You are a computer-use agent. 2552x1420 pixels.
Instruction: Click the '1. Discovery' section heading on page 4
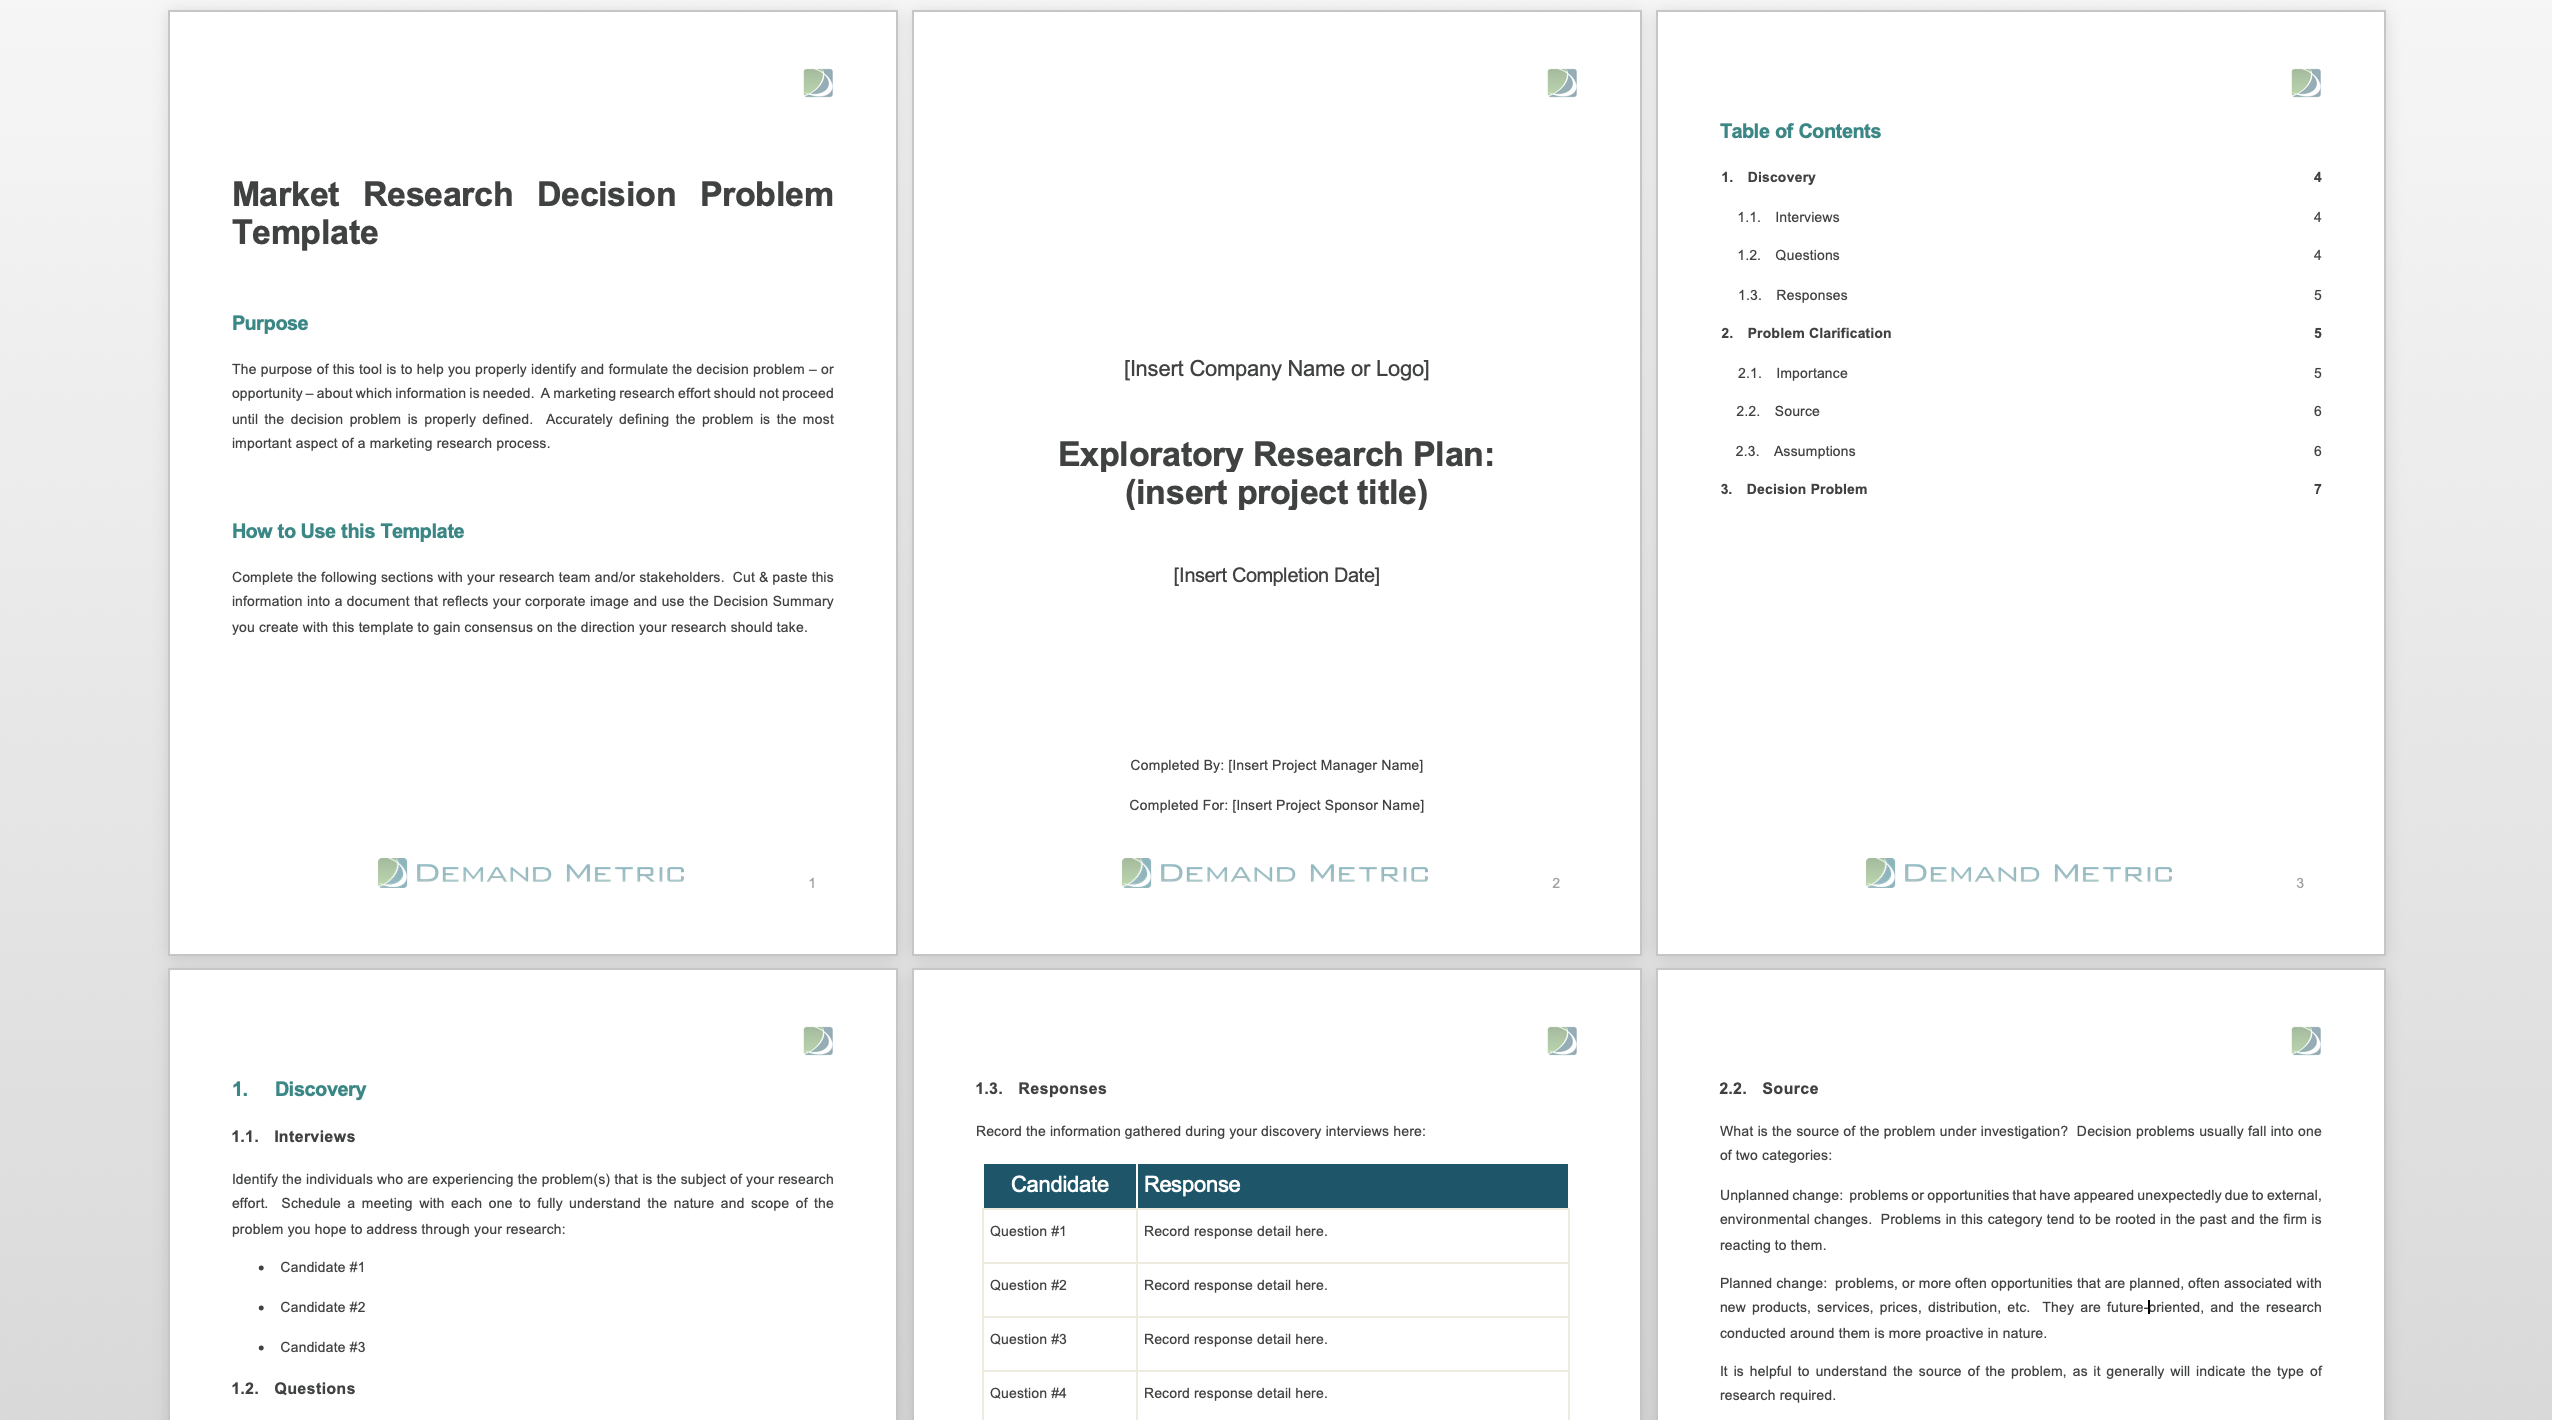click(299, 1089)
